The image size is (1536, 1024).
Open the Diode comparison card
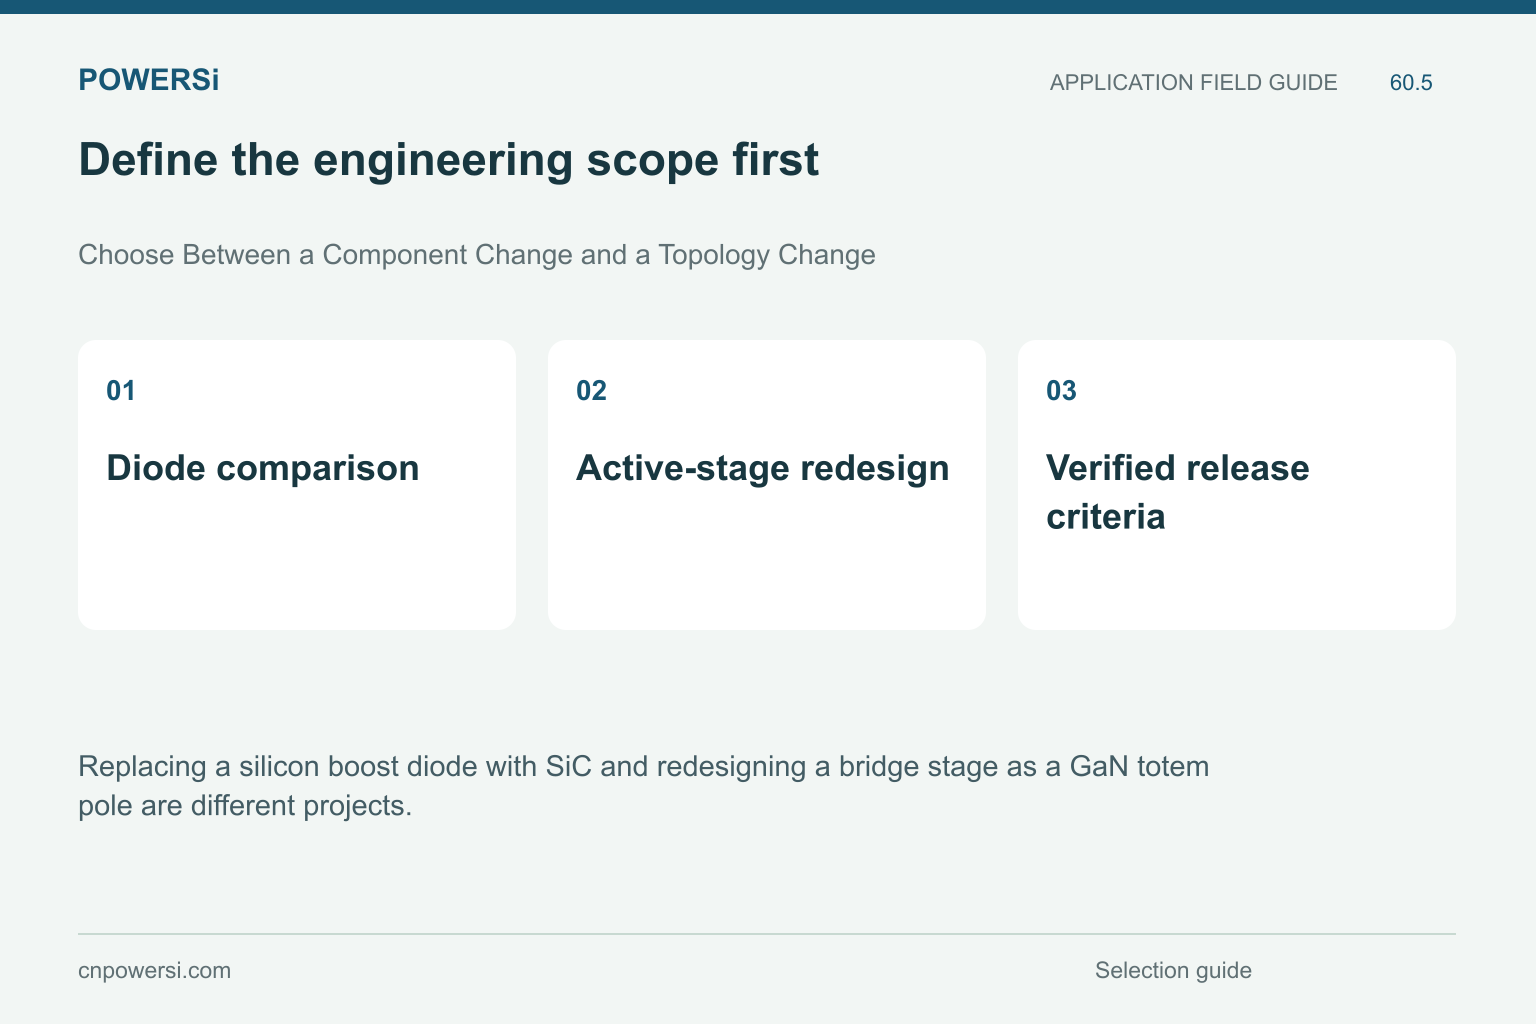click(297, 485)
